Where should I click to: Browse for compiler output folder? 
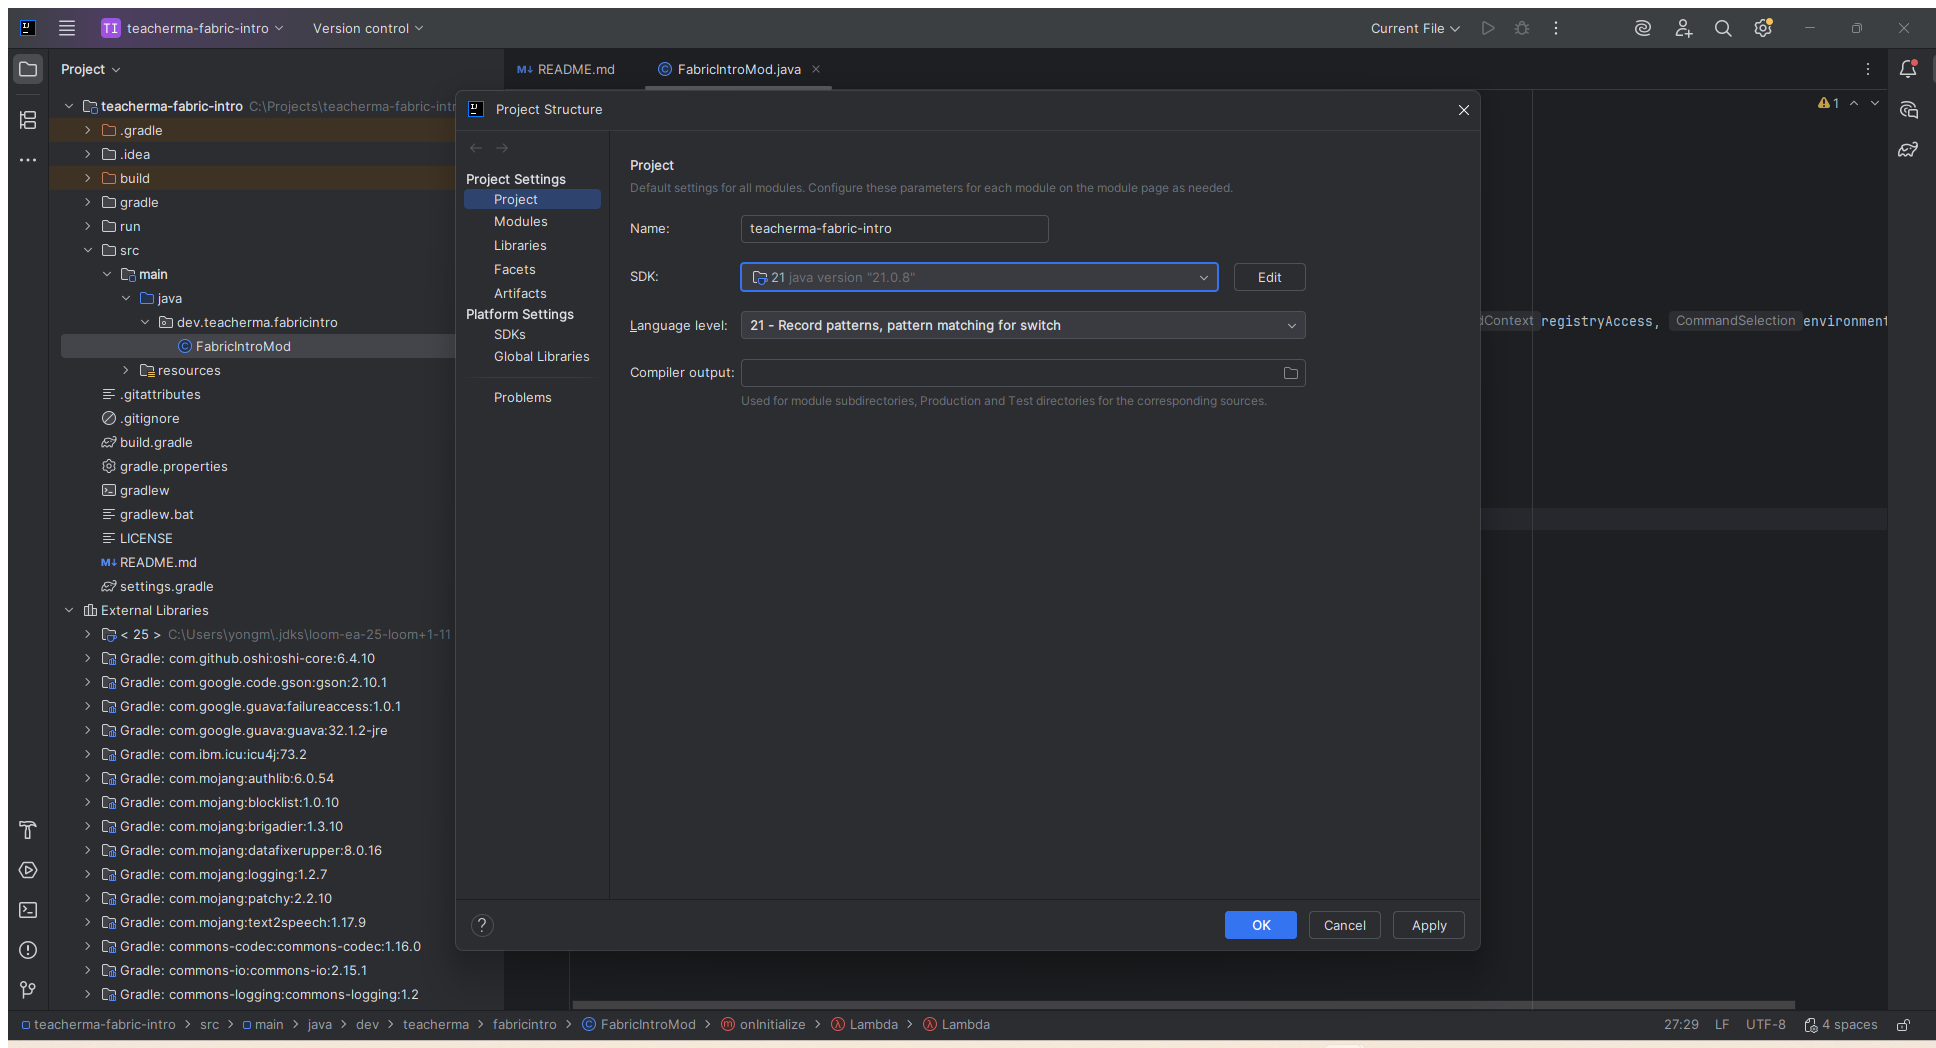(1291, 373)
